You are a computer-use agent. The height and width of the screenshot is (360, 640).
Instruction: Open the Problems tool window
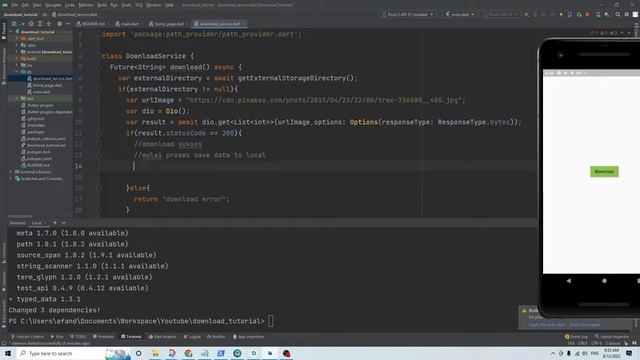(x=103, y=337)
